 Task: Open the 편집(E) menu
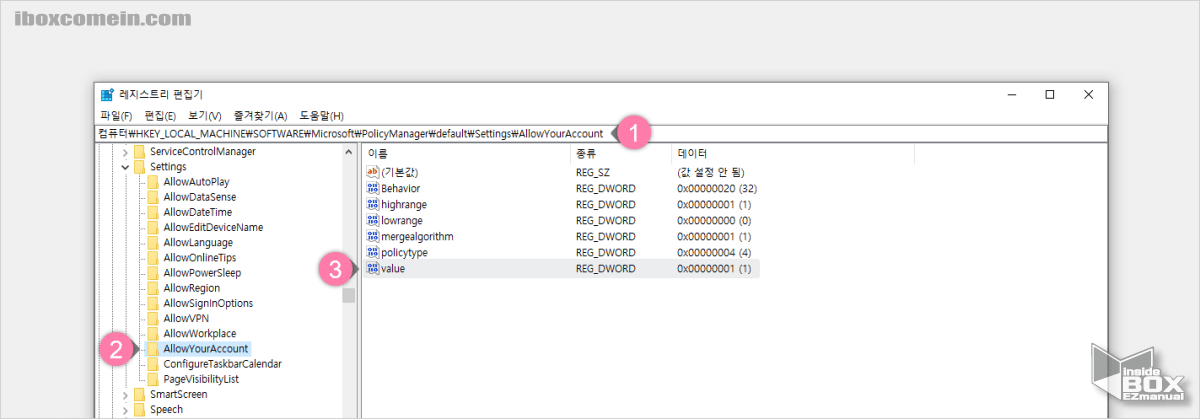tap(161, 116)
